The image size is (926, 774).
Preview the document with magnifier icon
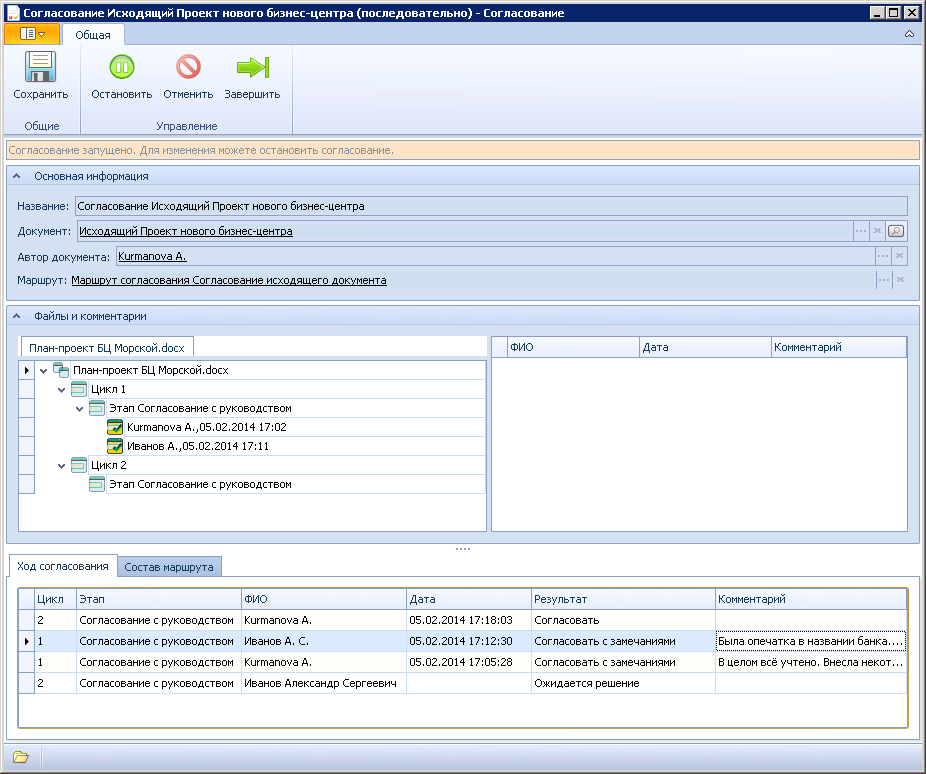[x=896, y=231]
